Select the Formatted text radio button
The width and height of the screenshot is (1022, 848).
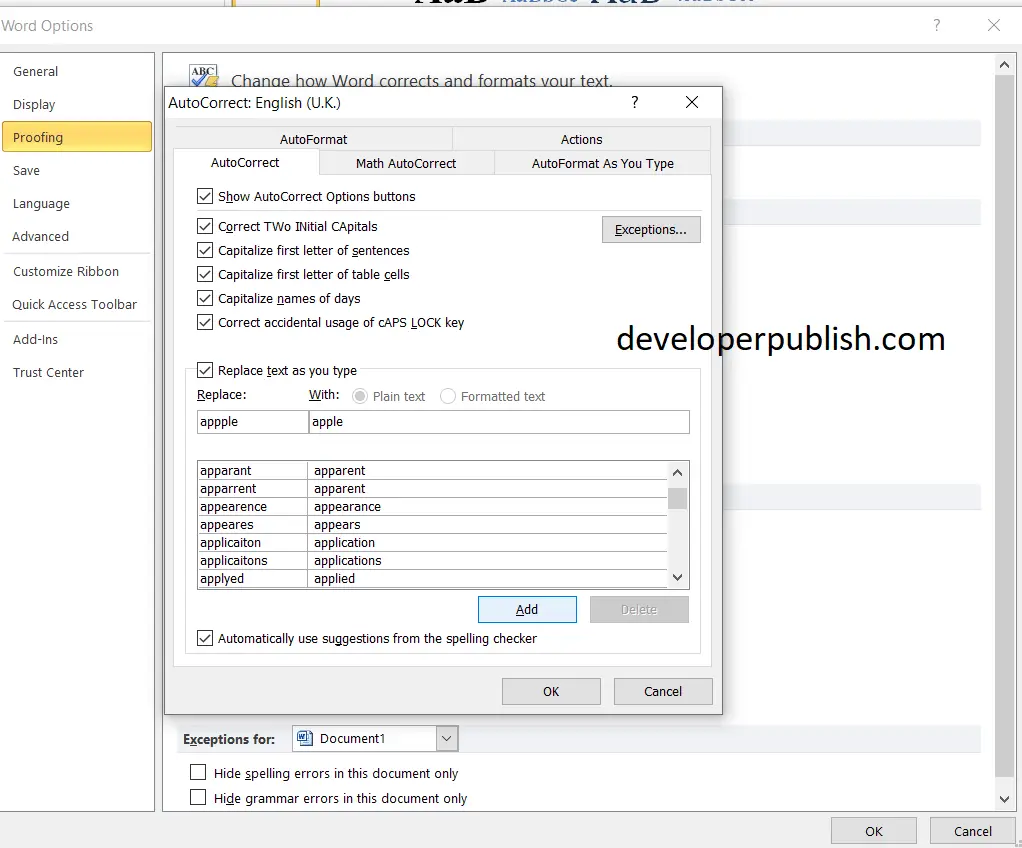448,396
